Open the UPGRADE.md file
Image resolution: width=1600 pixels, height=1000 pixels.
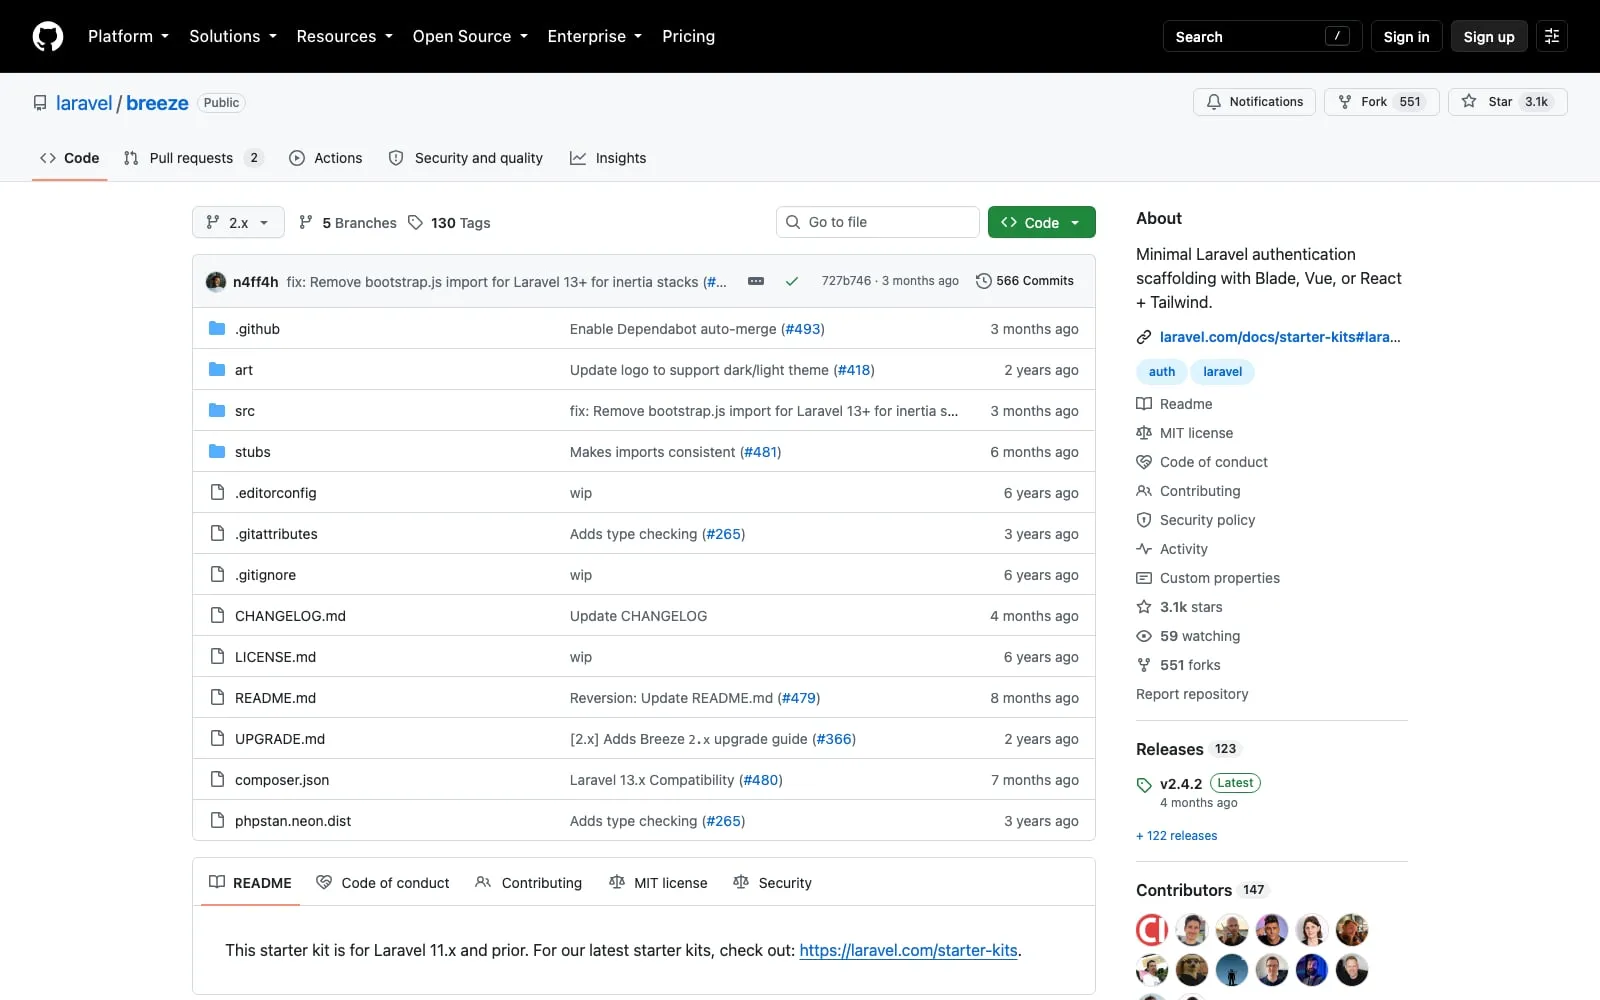(280, 739)
